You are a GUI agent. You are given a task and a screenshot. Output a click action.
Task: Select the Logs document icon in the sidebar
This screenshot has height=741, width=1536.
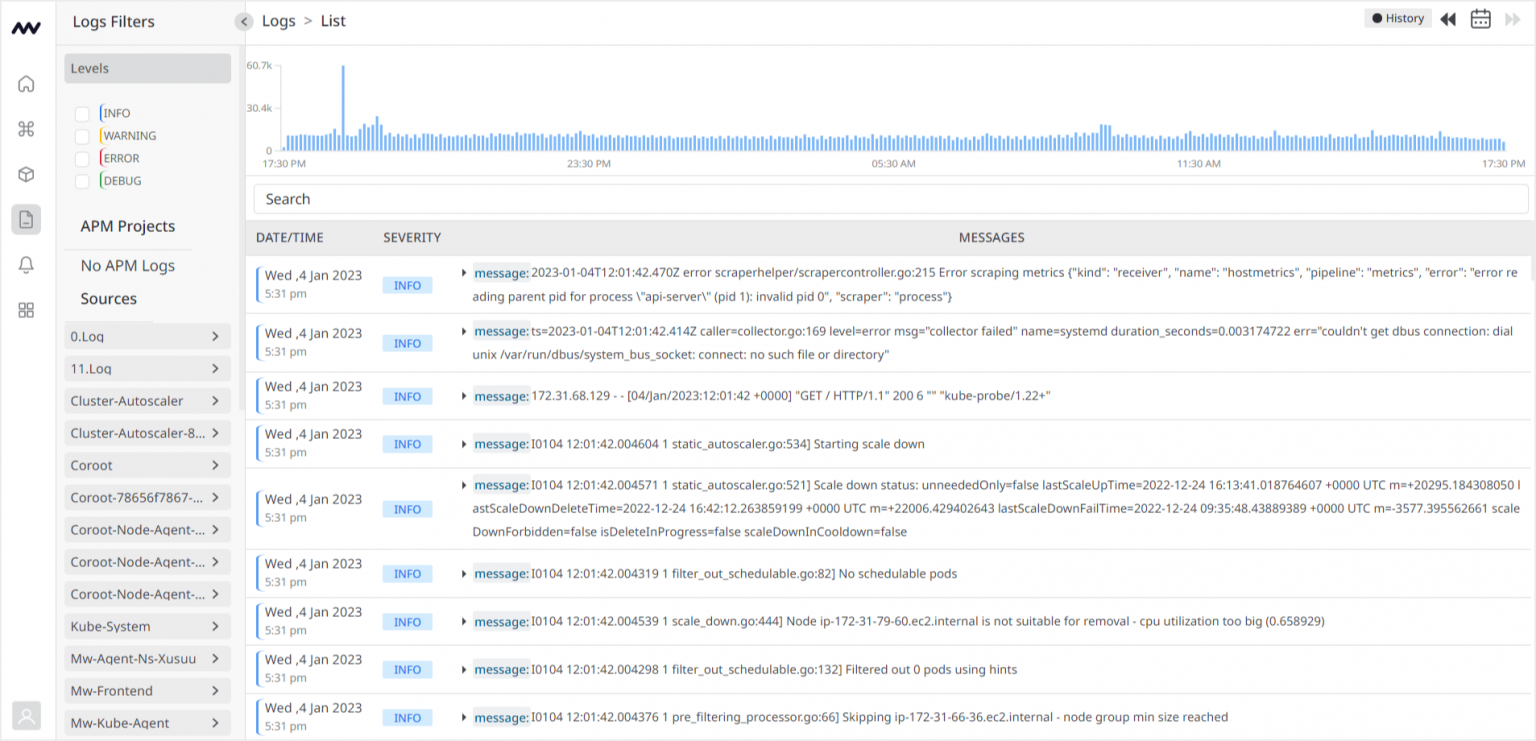26,220
